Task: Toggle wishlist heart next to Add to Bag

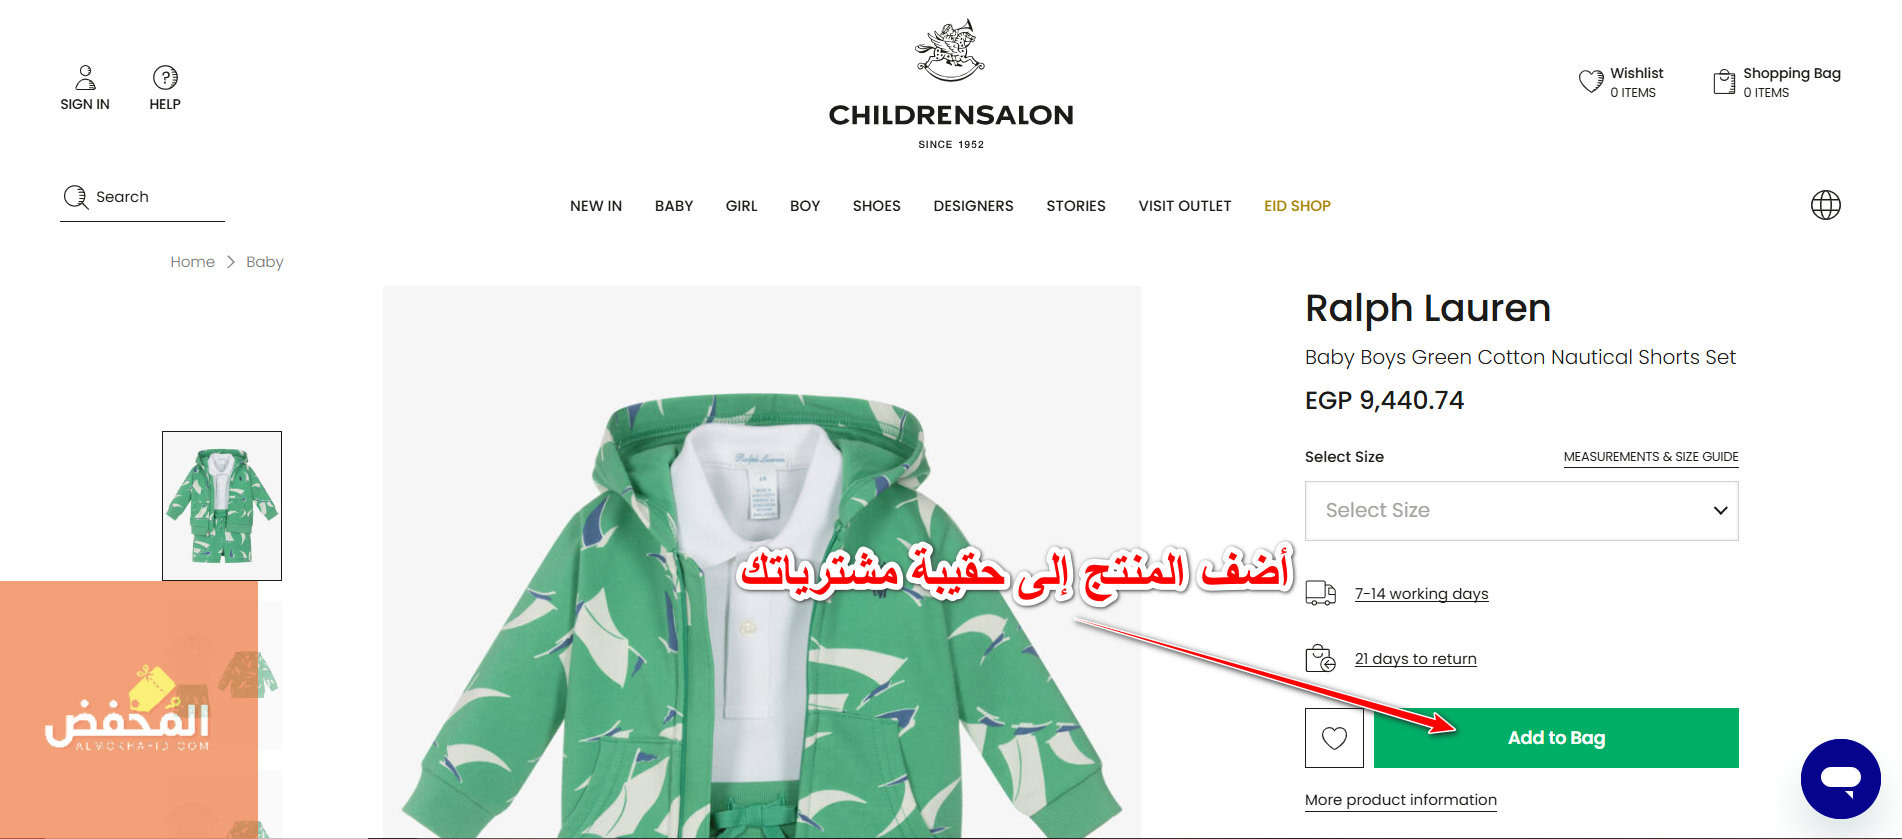Action: click(x=1334, y=738)
